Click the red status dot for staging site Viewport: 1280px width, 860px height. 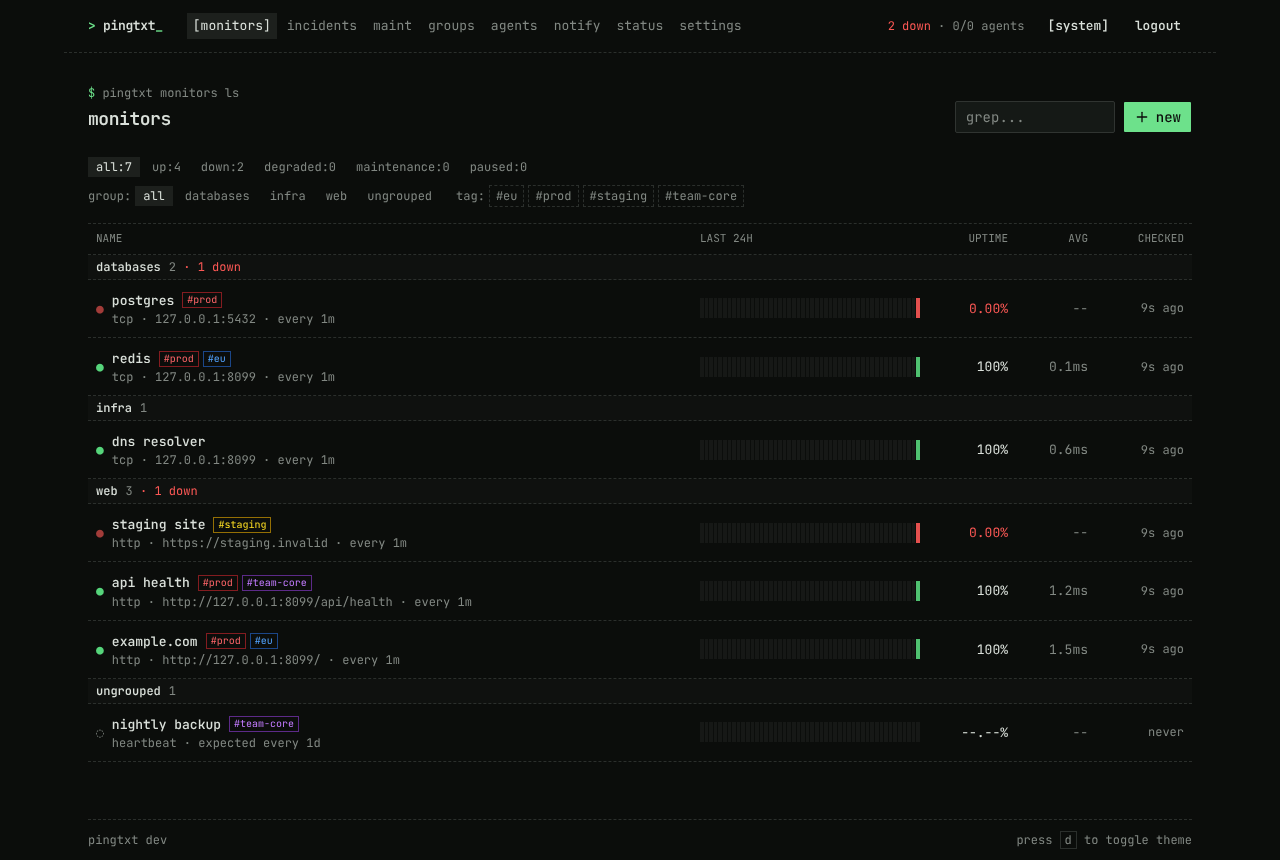[100, 533]
